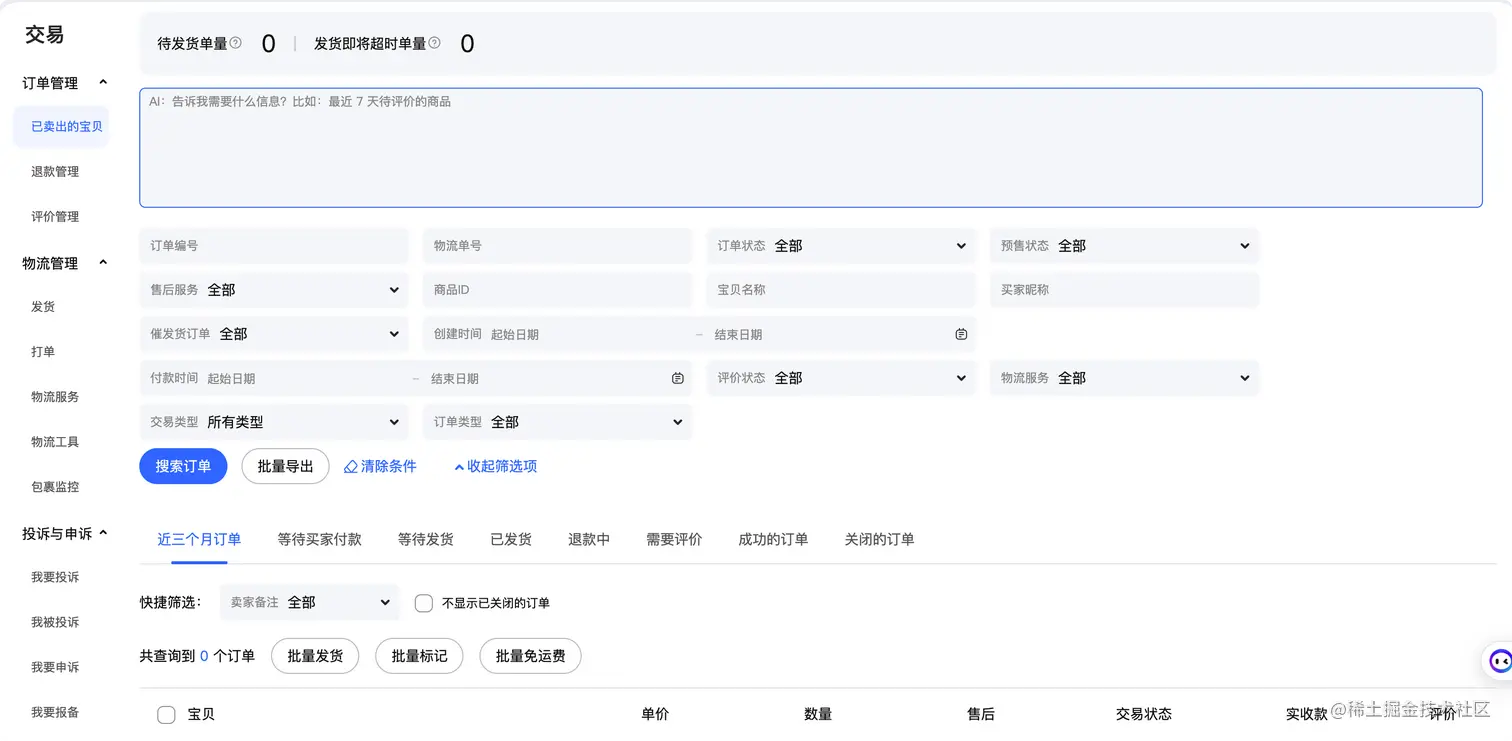Open calendar icon in 付款时间 date range
Viewport: 1512px width, 741px height.
coord(677,378)
